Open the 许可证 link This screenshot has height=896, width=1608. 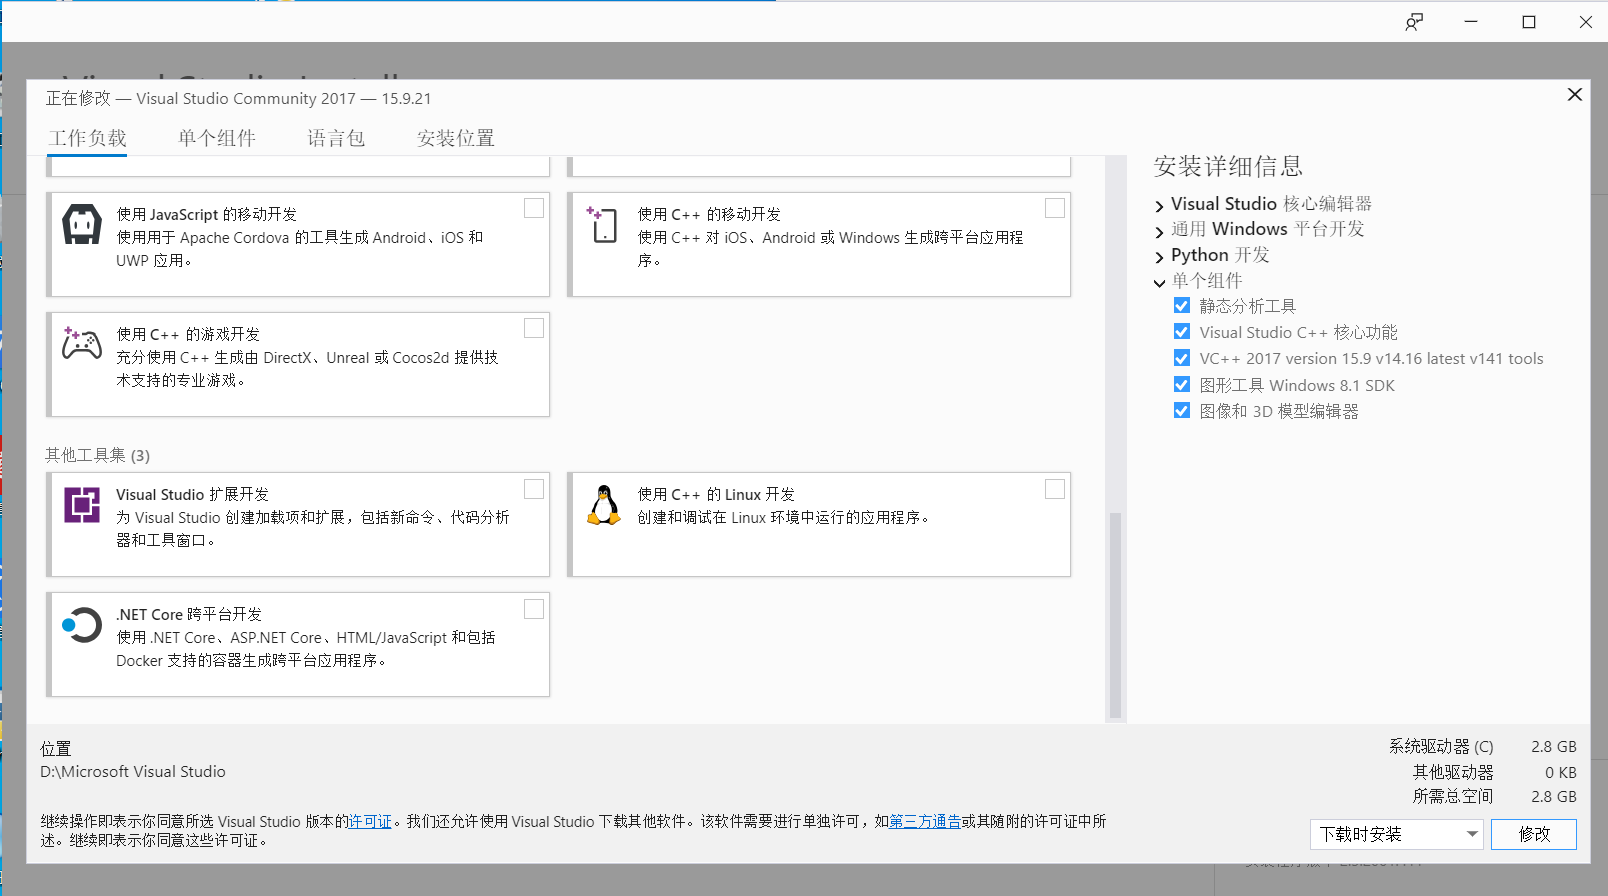tap(370, 821)
